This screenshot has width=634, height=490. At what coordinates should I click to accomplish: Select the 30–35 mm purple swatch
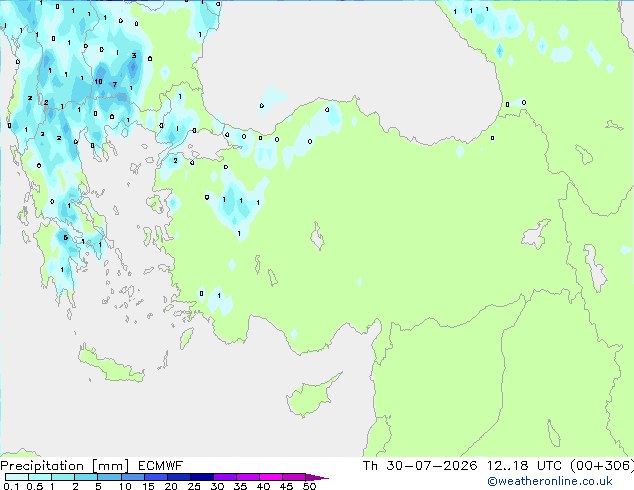[224, 477]
